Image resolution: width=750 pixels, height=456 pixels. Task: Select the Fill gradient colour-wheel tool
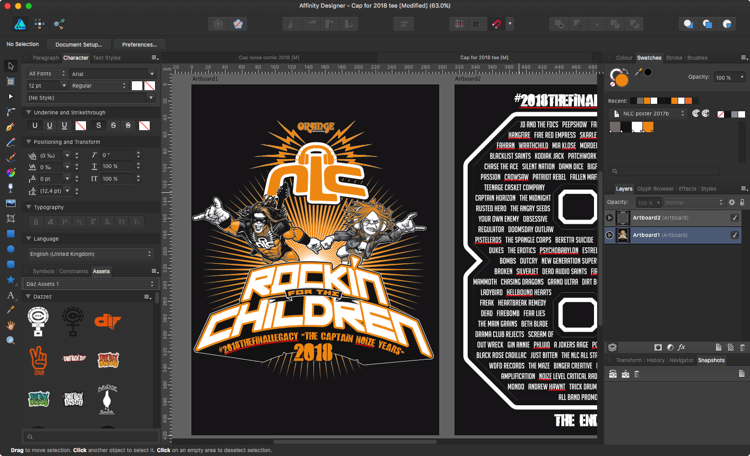[11, 173]
